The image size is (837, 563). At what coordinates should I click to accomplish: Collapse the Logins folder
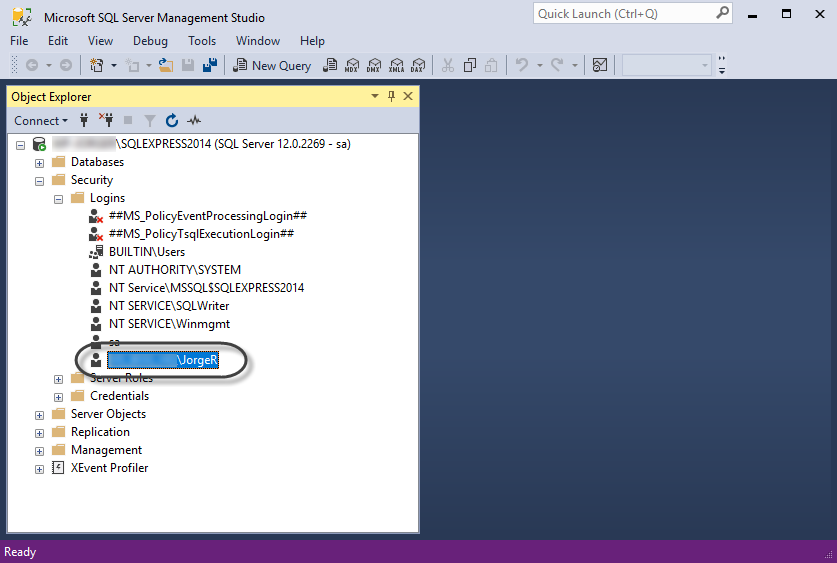[59, 199]
